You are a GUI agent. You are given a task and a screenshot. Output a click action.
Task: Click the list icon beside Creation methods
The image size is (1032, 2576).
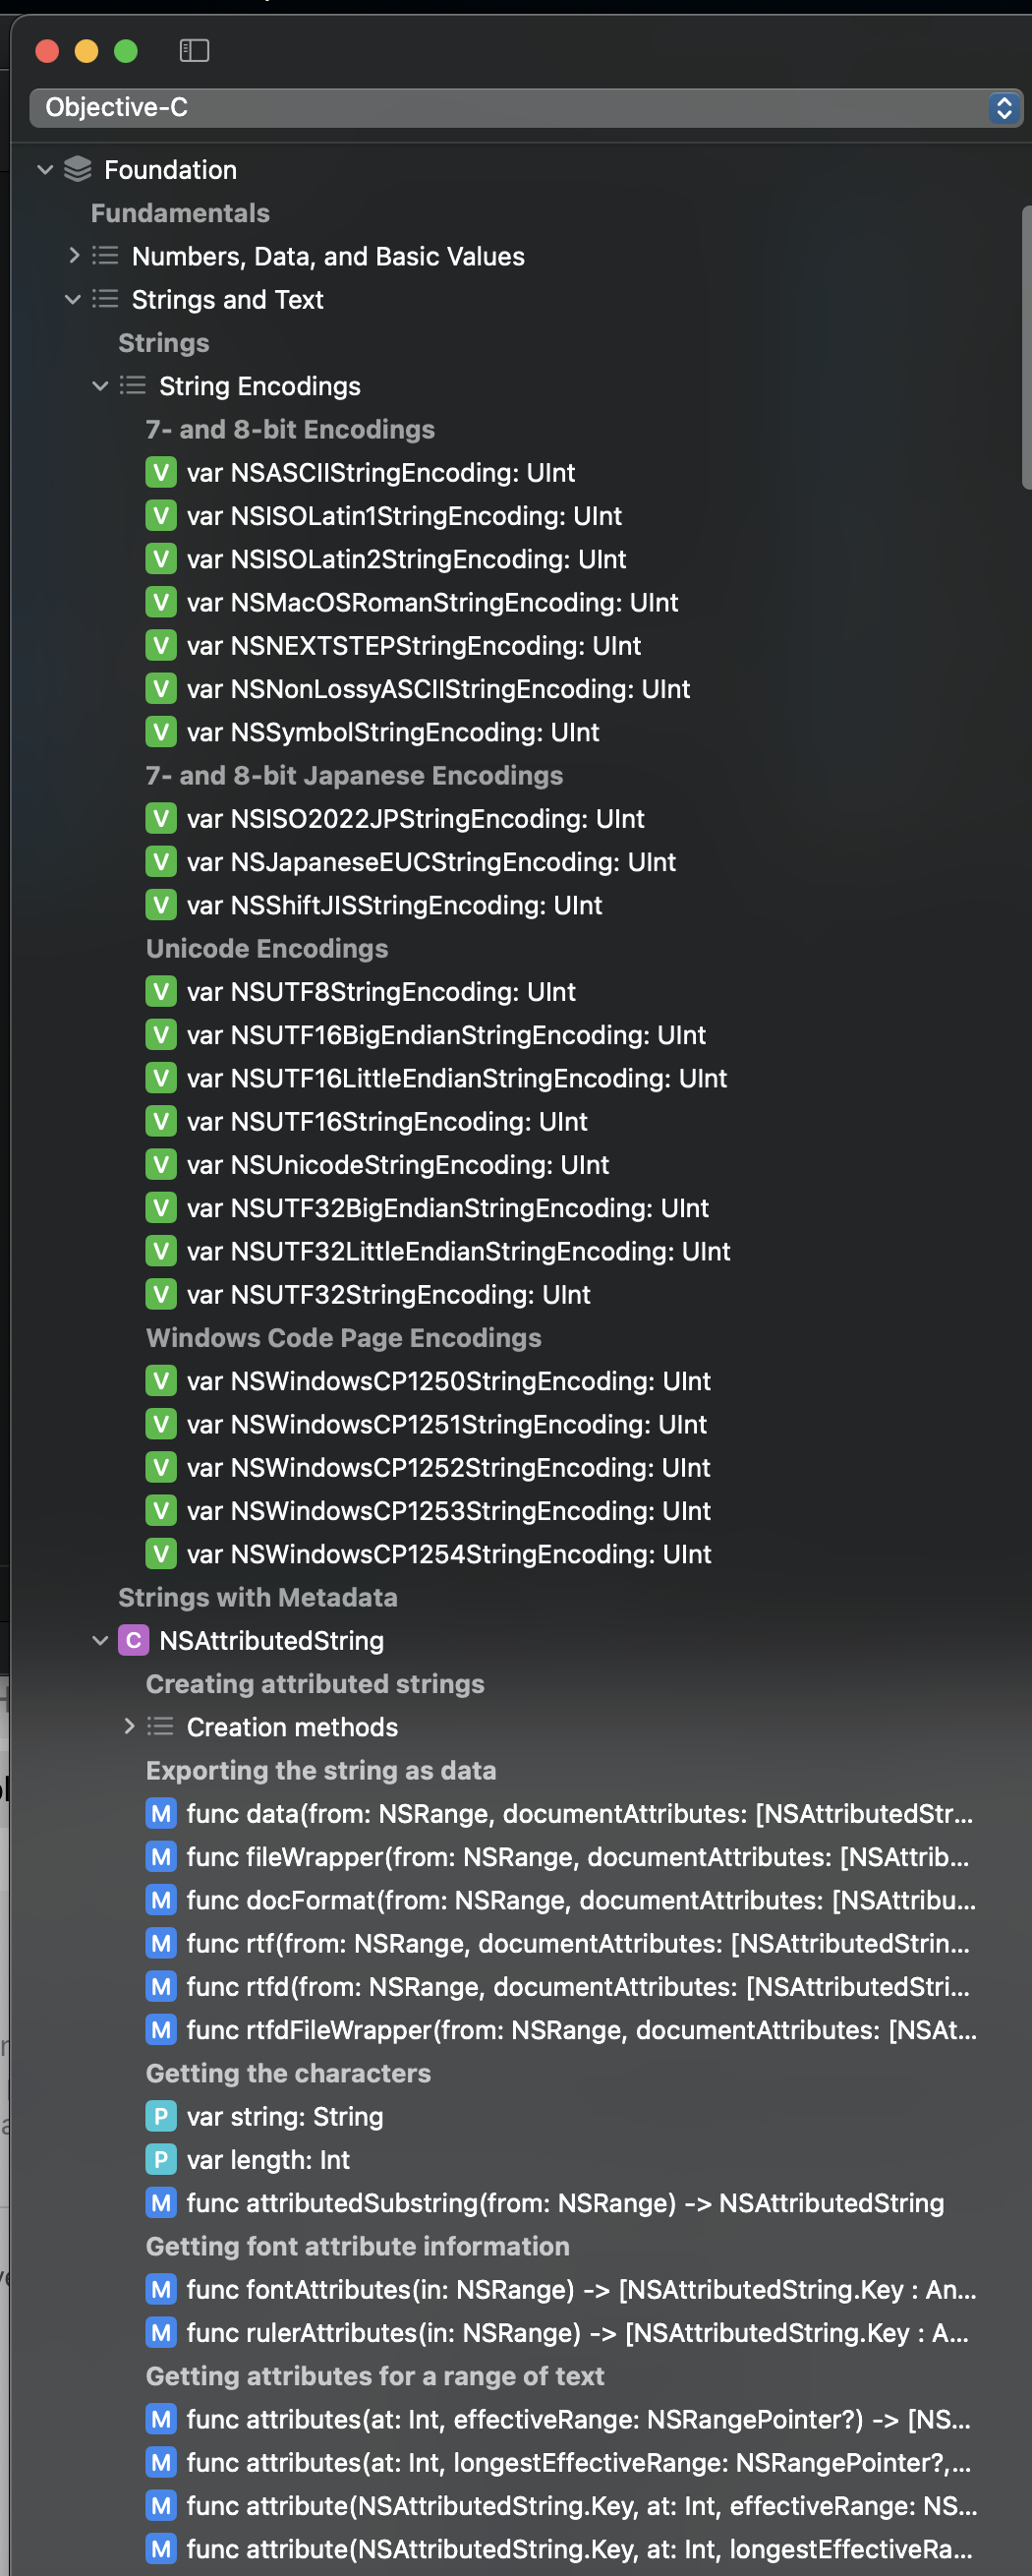pyautogui.click(x=160, y=1726)
